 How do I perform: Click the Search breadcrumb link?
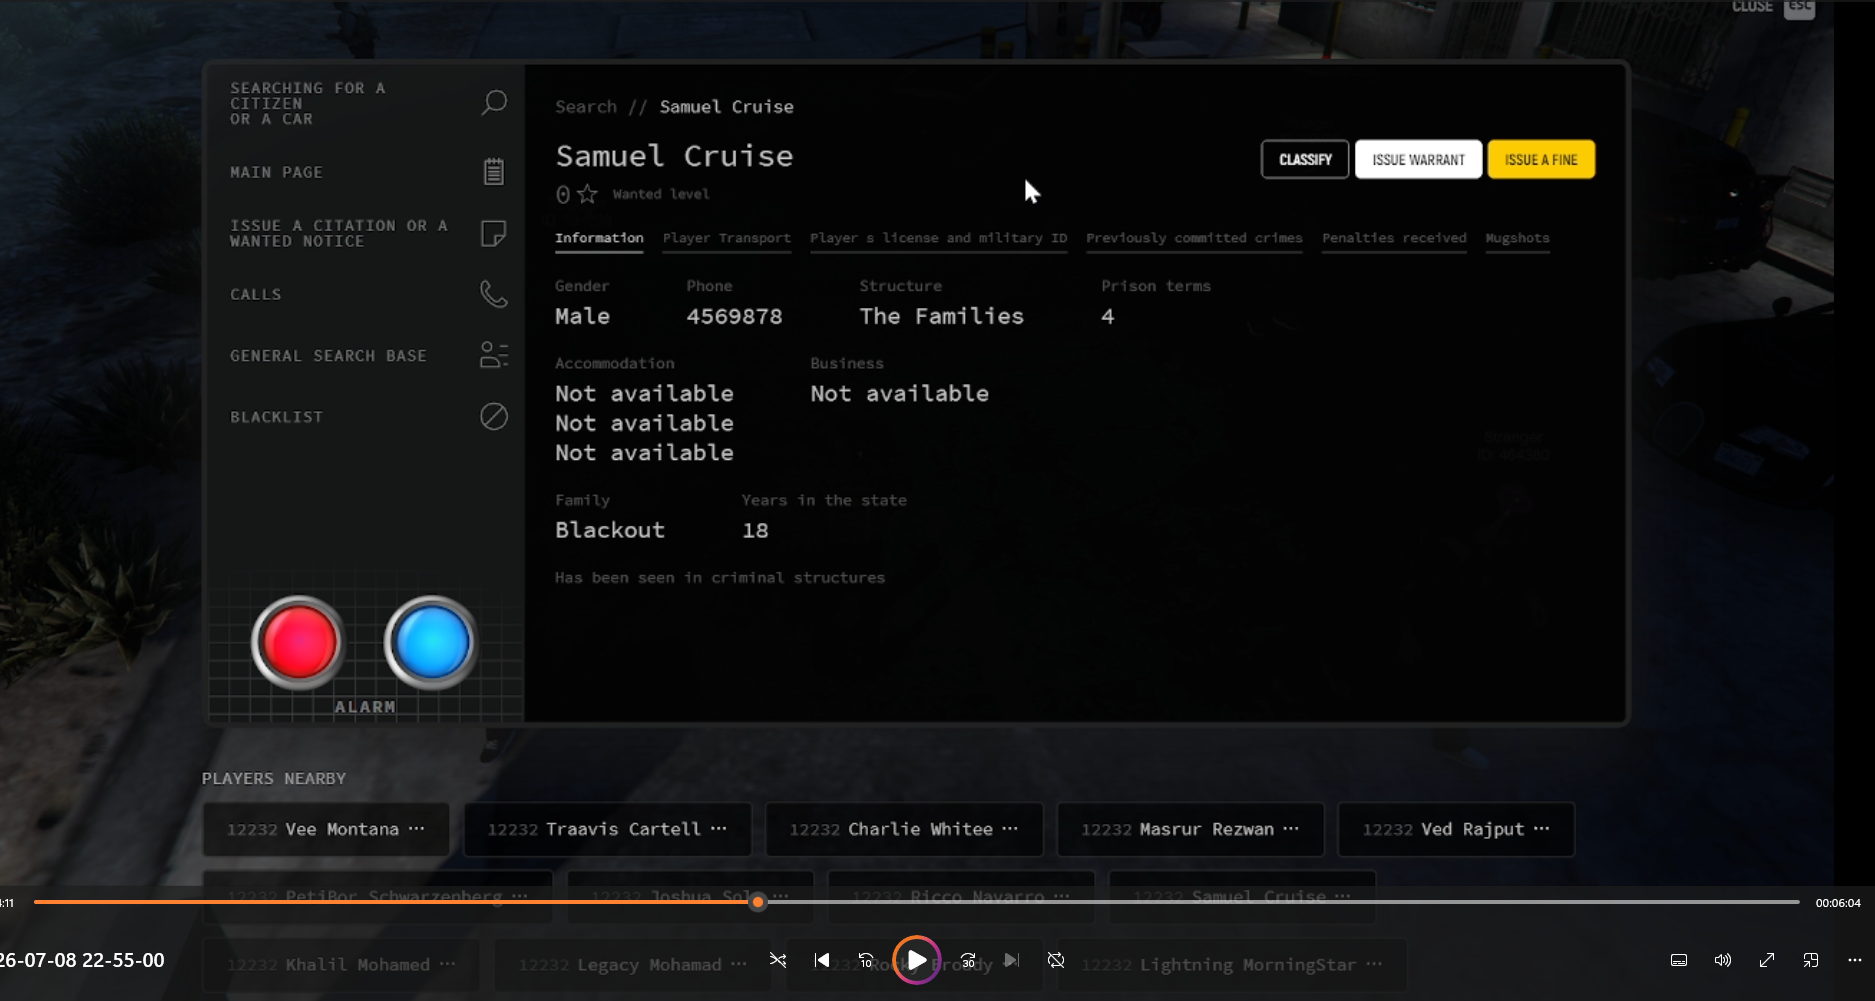point(586,107)
